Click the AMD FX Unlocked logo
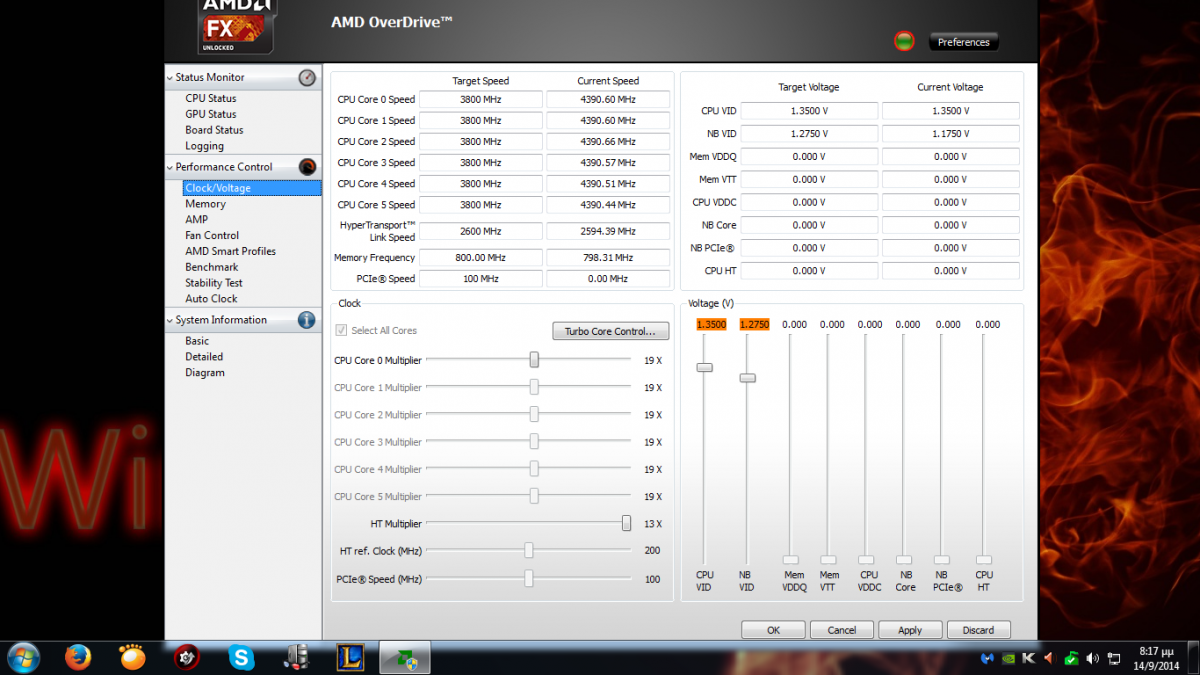Image resolution: width=1200 pixels, height=675 pixels. click(237, 27)
